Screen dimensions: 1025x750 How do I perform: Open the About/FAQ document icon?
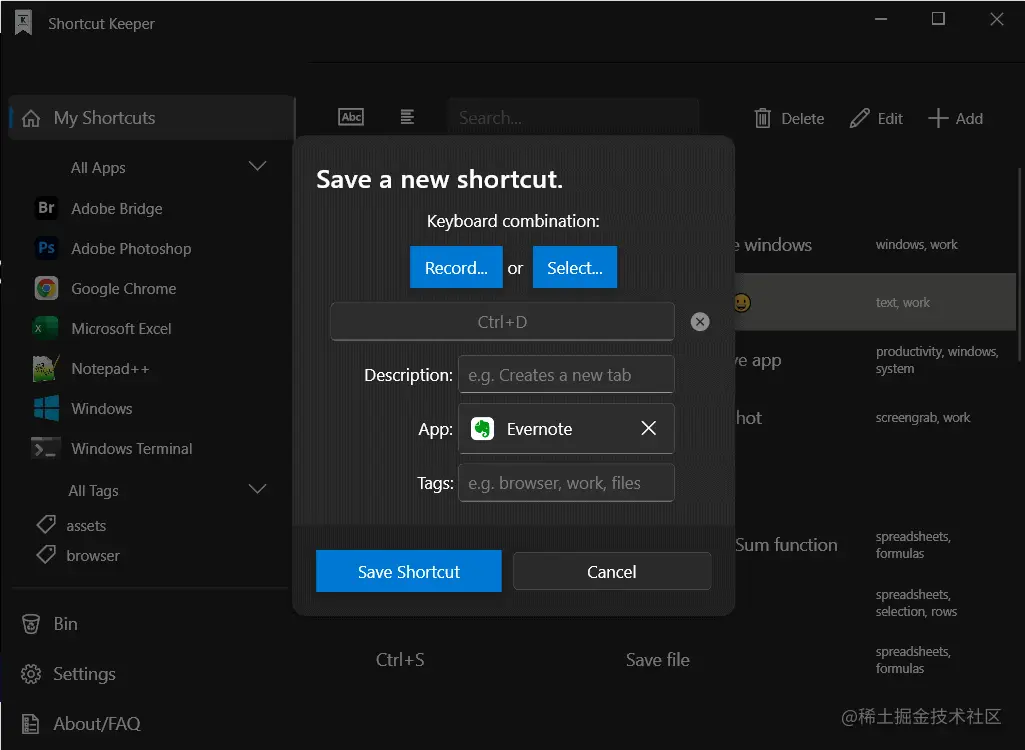31,723
